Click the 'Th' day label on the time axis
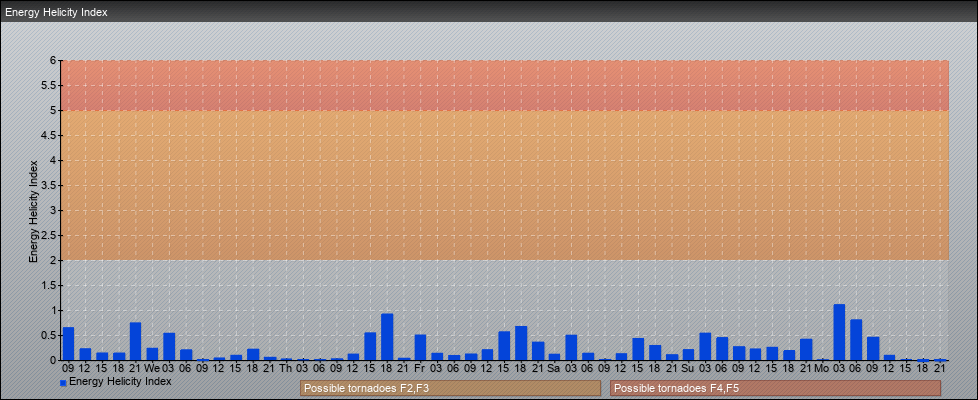The height and width of the screenshot is (400, 978). tap(286, 369)
